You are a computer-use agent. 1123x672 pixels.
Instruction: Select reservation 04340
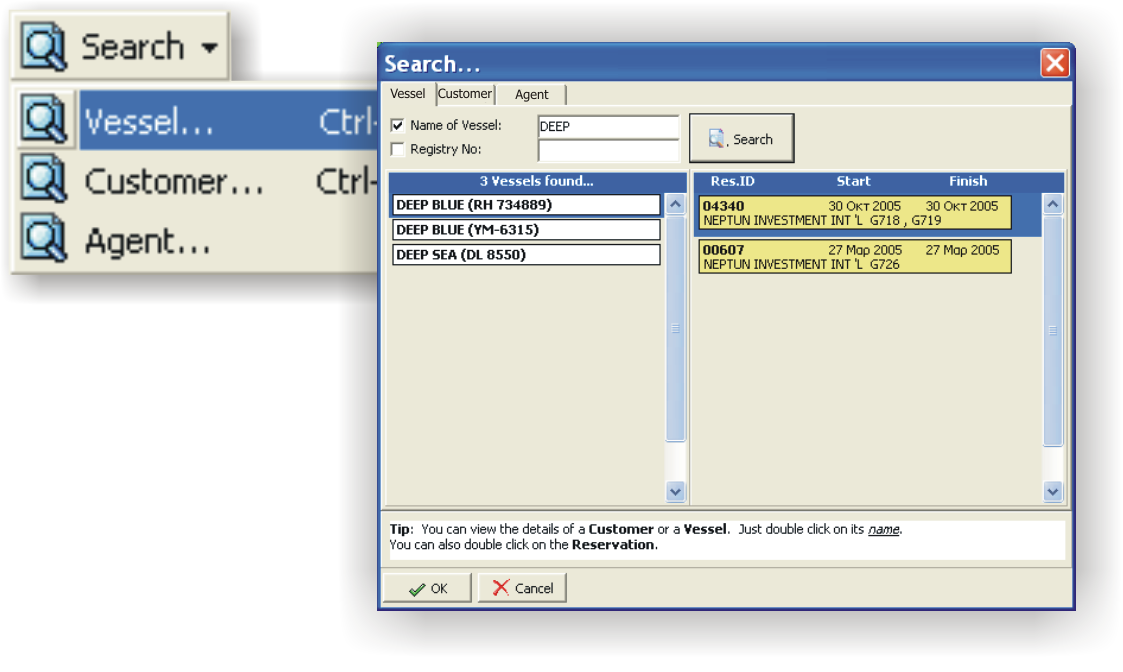[854, 213]
